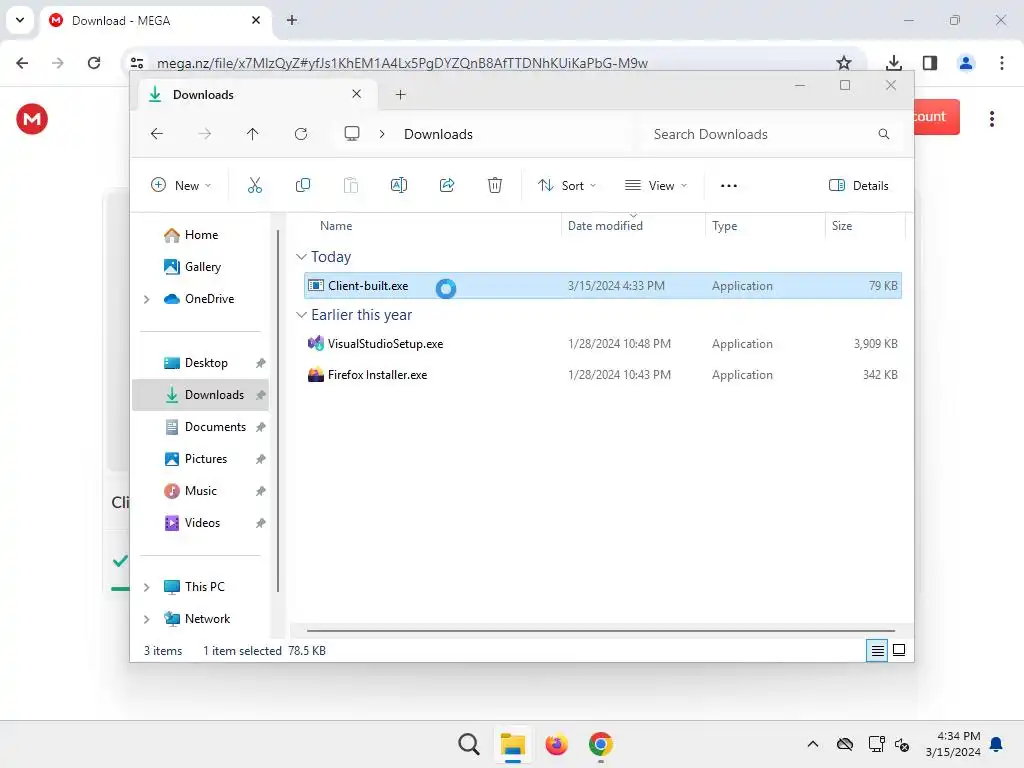Open a new Chrome tab

[292, 20]
